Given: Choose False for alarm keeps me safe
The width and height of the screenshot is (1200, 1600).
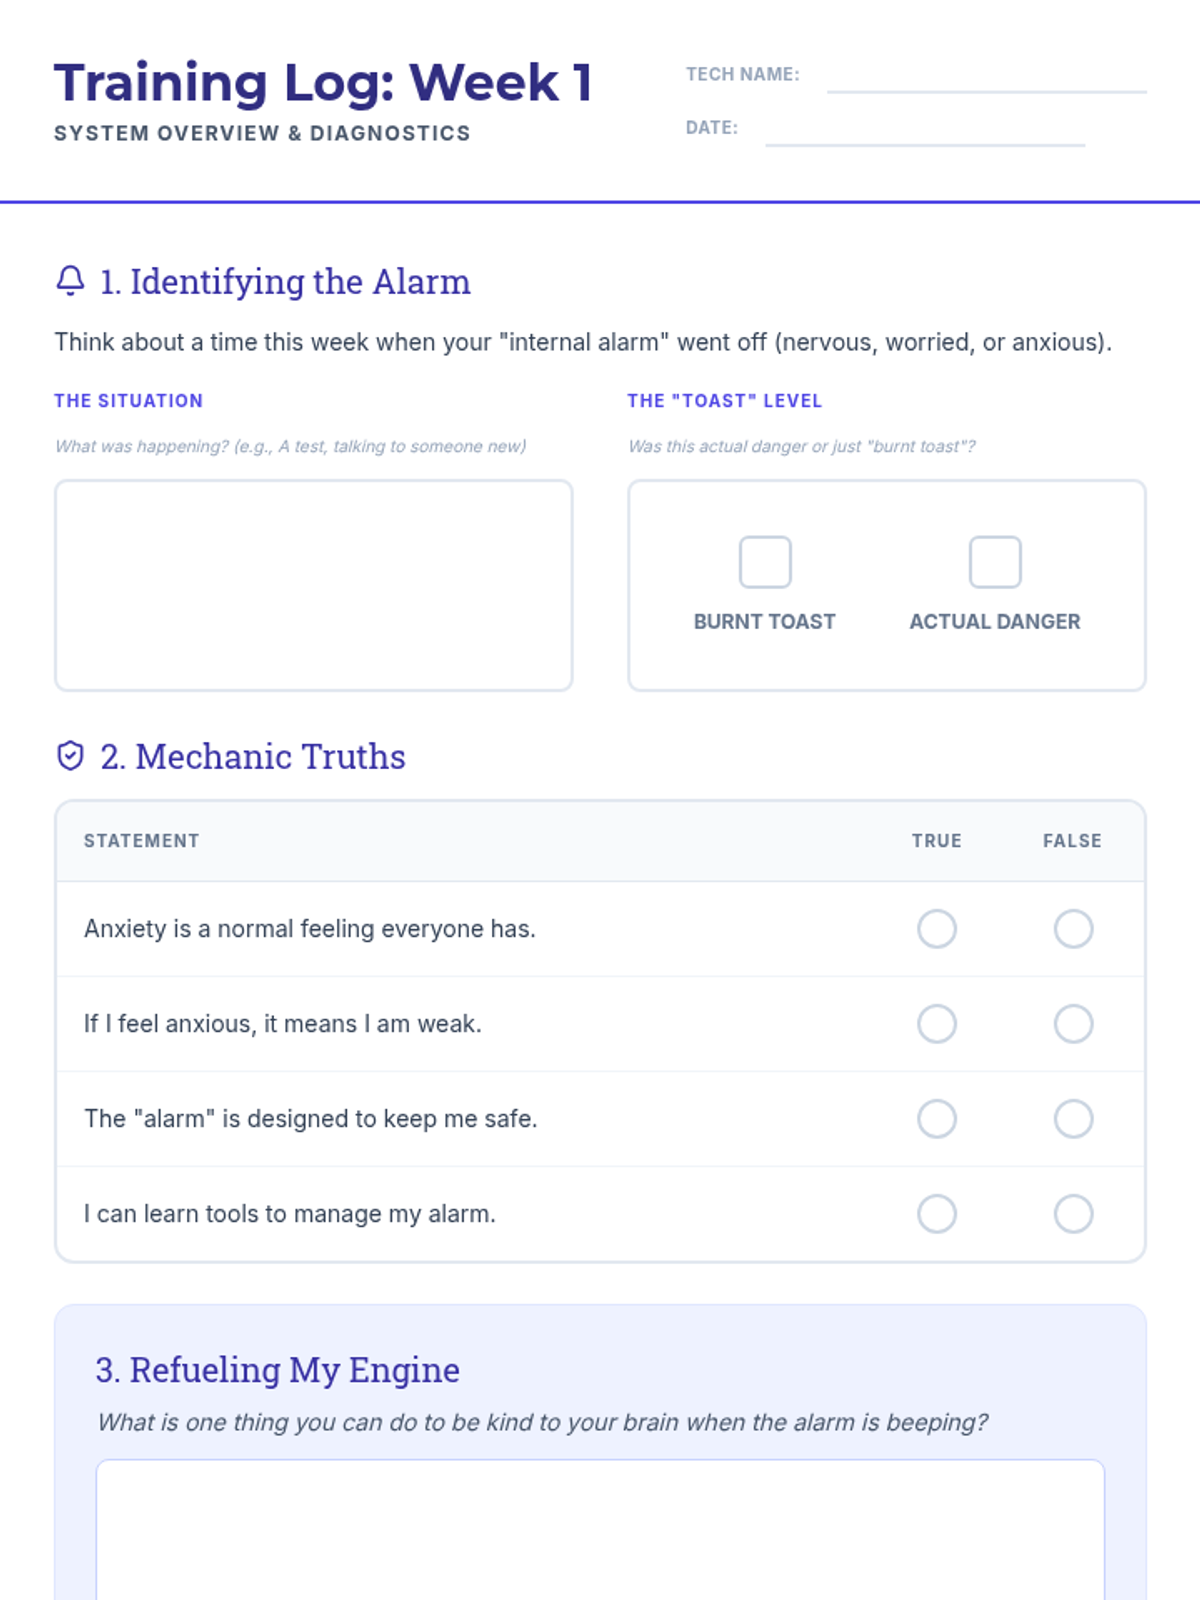Looking at the screenshot, I should (1073, 1119).
